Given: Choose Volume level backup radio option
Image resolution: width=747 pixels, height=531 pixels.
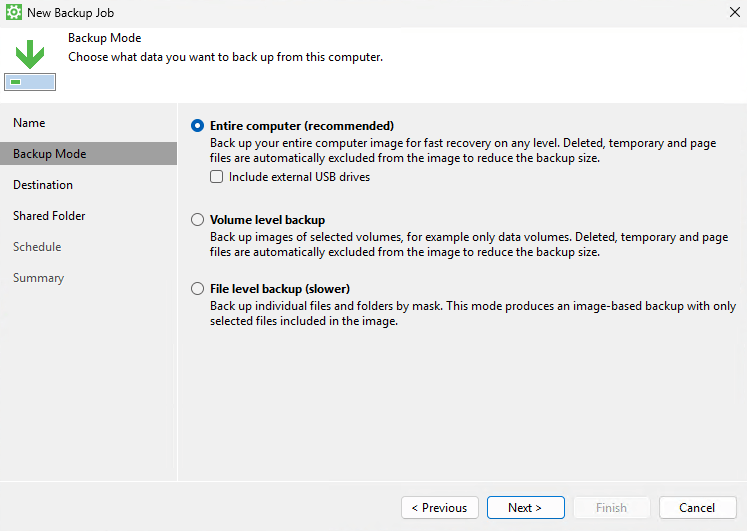Looking at the screenshot, I should pyautogui.click(x=197, y=220).
